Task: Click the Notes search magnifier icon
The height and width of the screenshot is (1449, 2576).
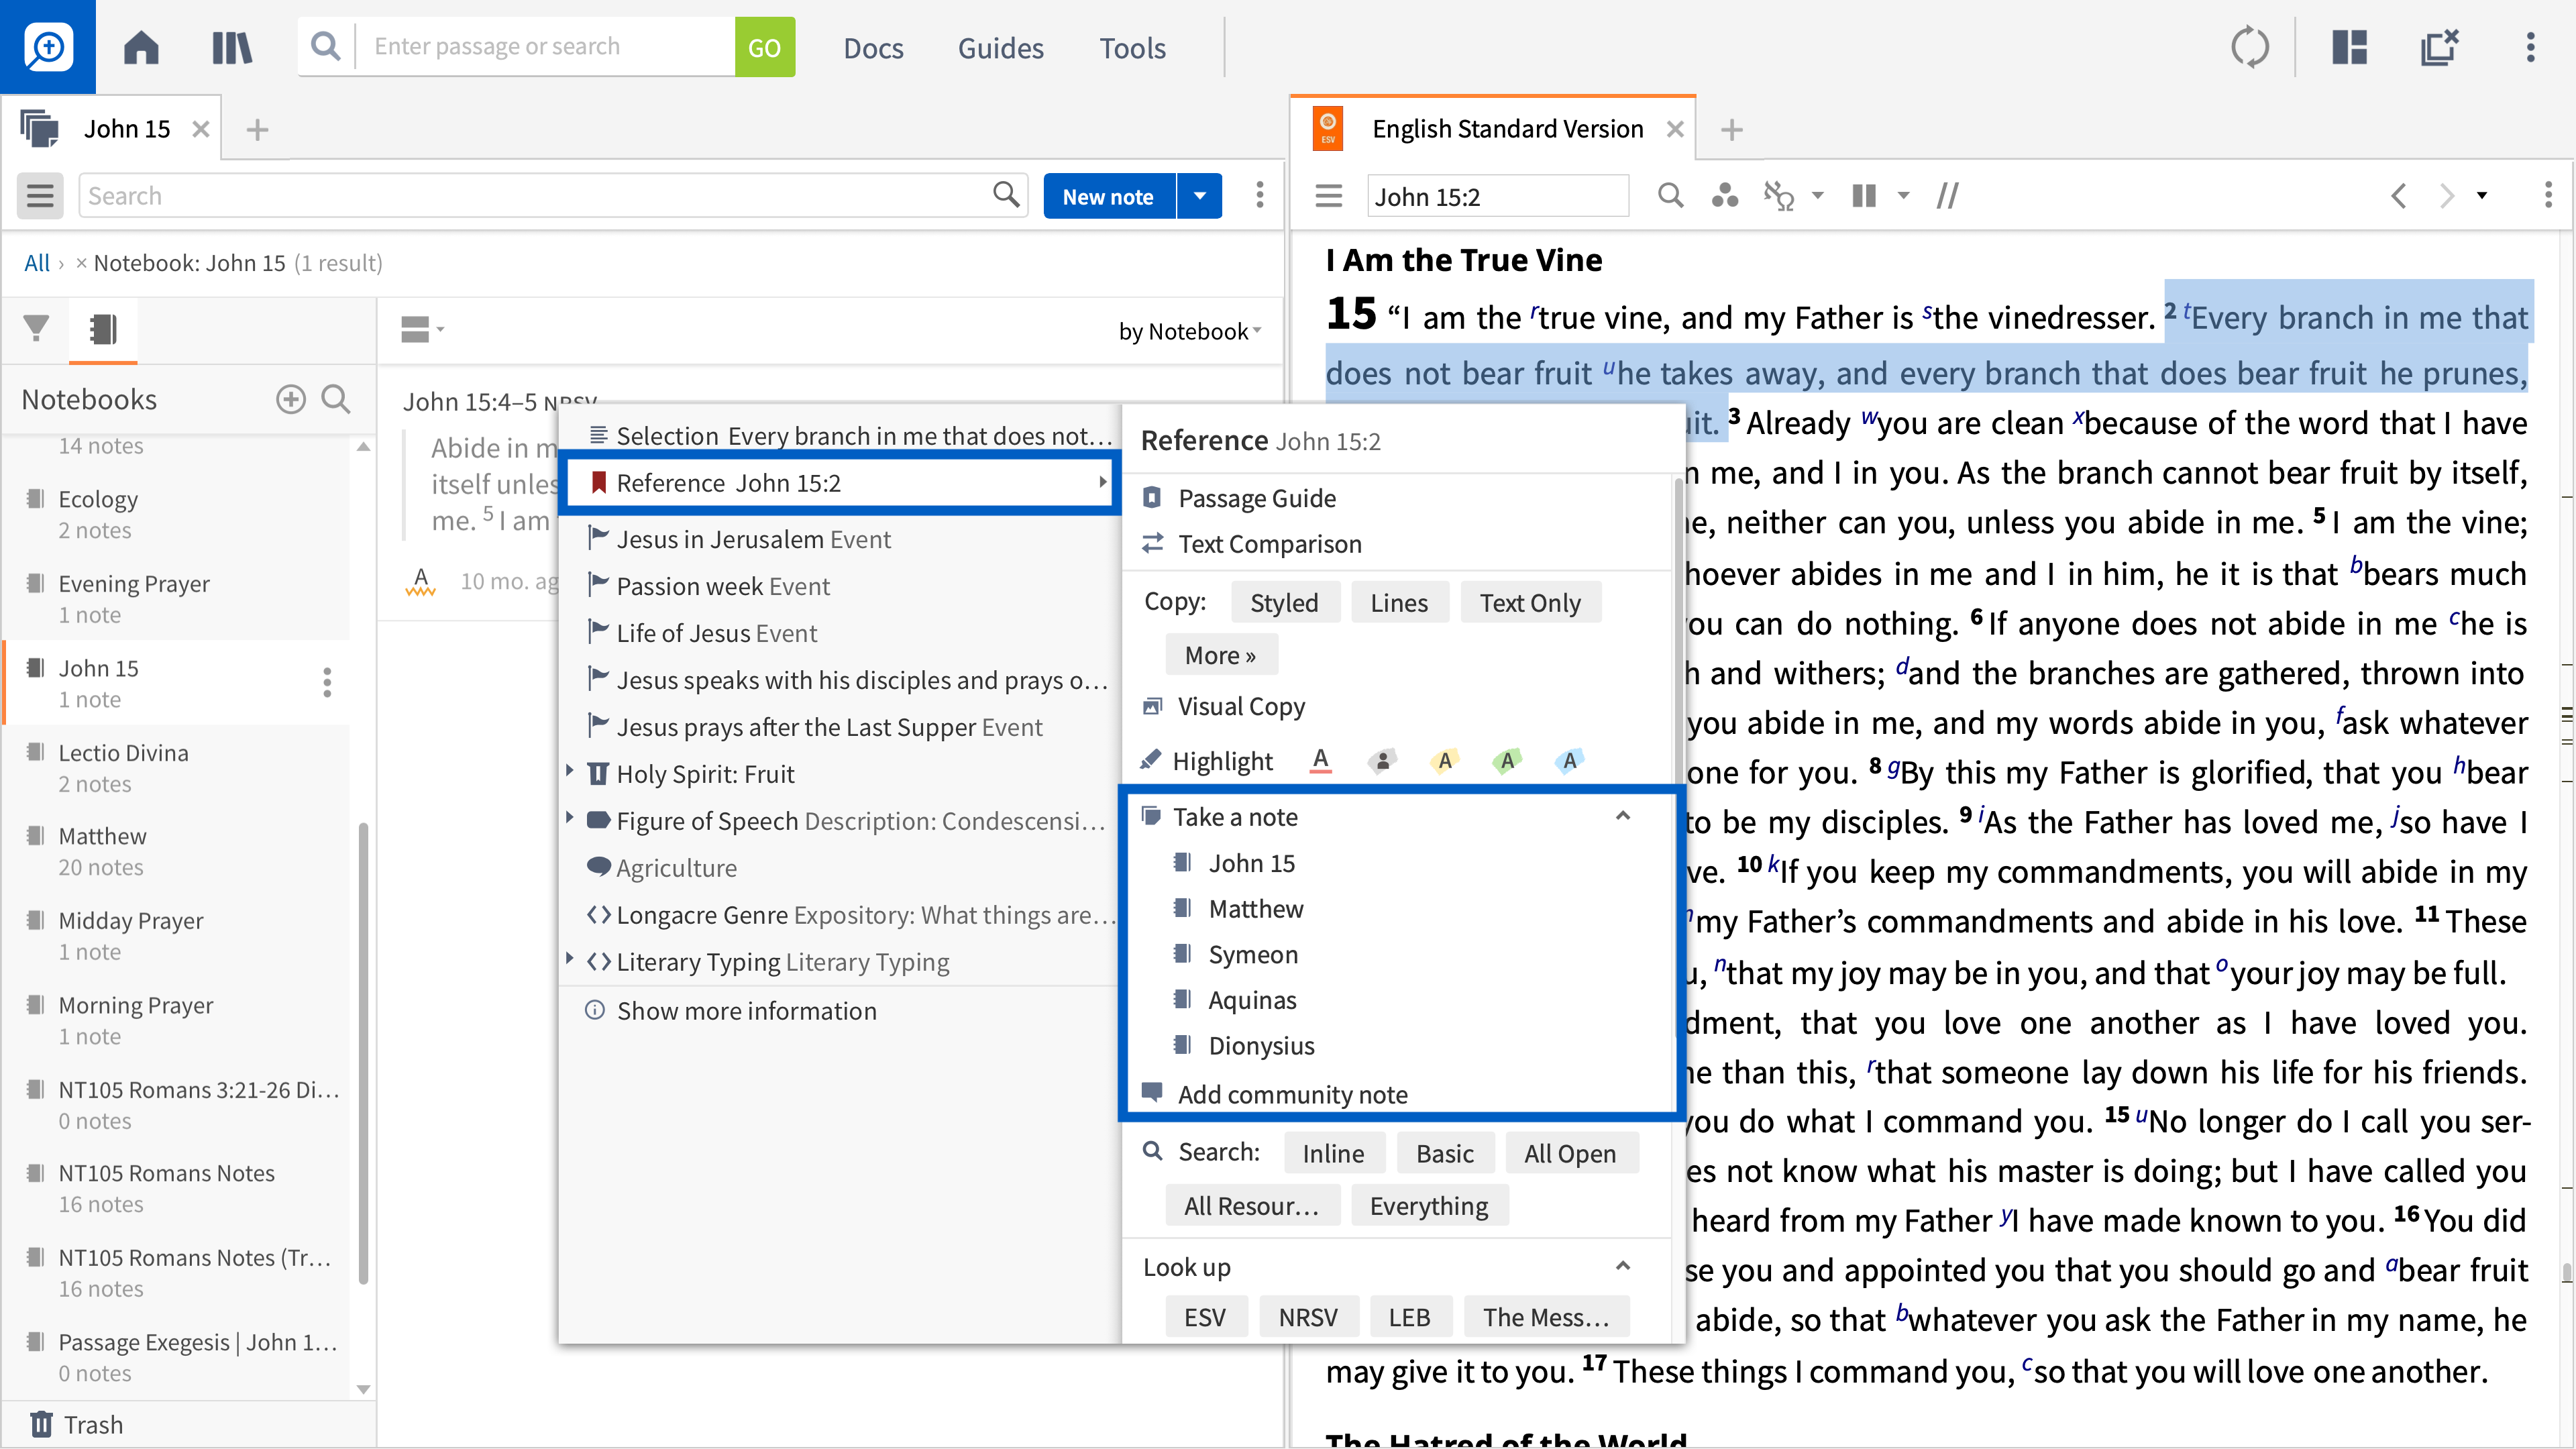Action: coord(1006,194)
